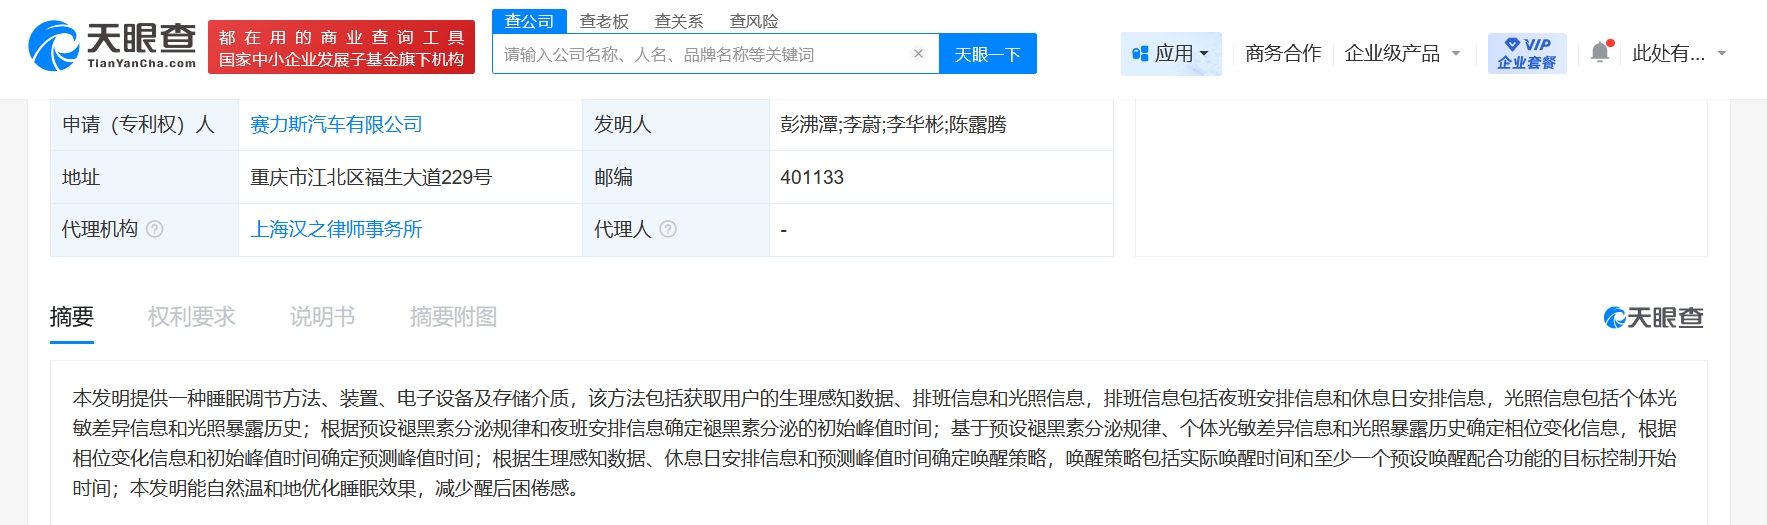Click the notification bell icon
Viewport: 1767px width, 525px height.
pos(1600,53)
